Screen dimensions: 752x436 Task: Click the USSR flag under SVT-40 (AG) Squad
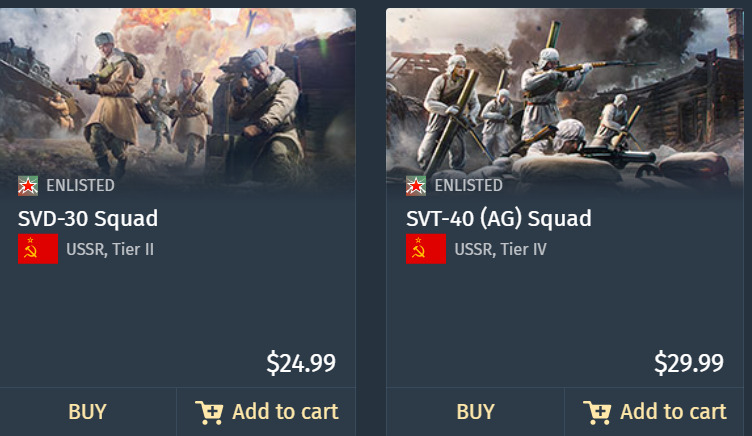[x=426, y=249]
